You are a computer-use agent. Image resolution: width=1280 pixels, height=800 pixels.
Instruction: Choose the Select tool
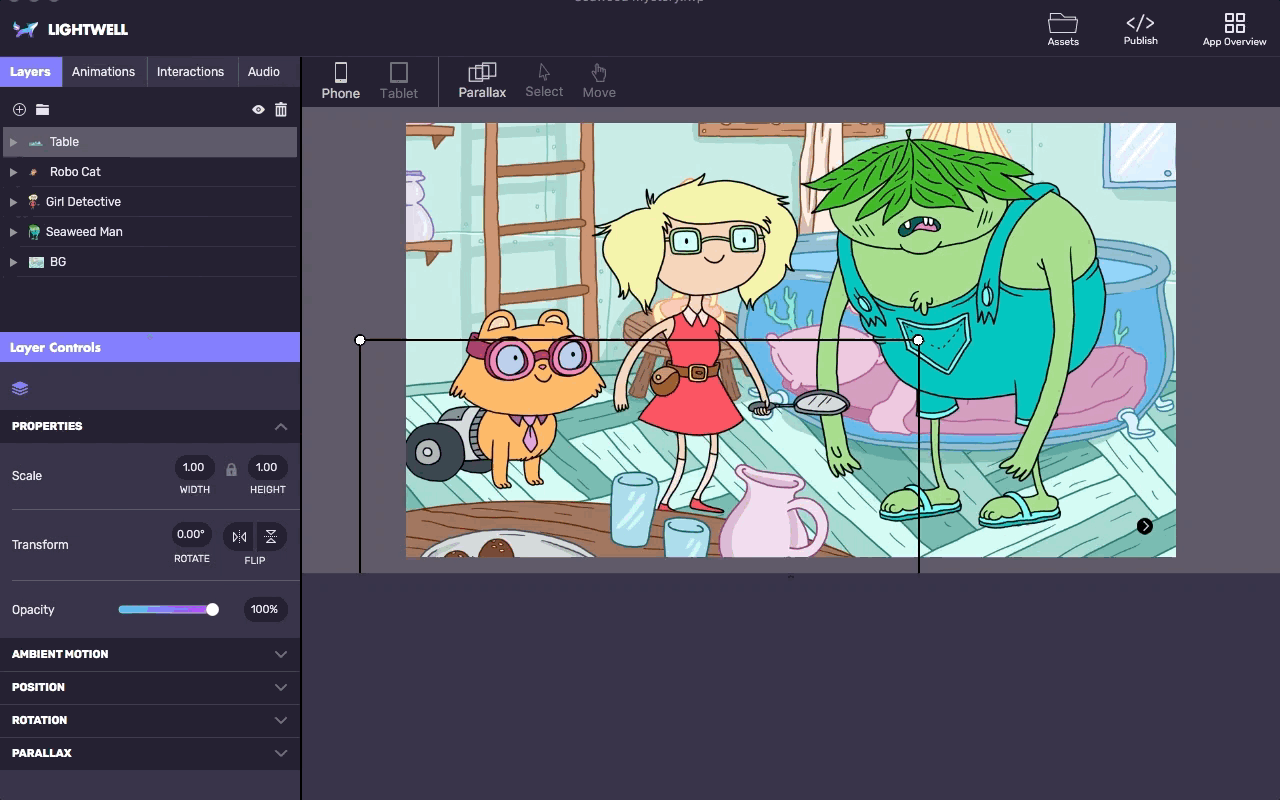(x=544, y=81)
